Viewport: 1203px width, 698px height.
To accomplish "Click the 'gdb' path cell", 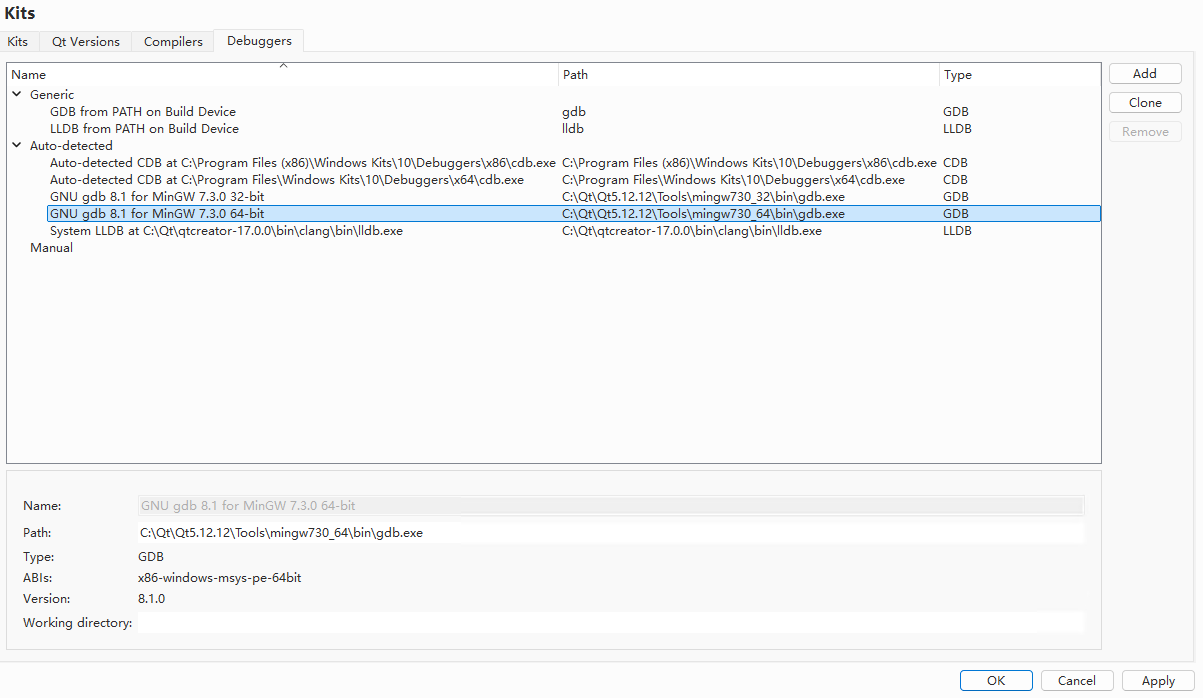I will click(x=574, y=112).
